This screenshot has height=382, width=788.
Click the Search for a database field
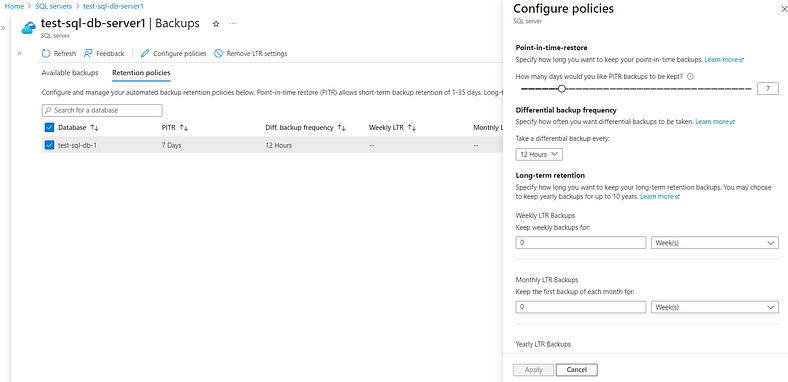click(102, 110)
